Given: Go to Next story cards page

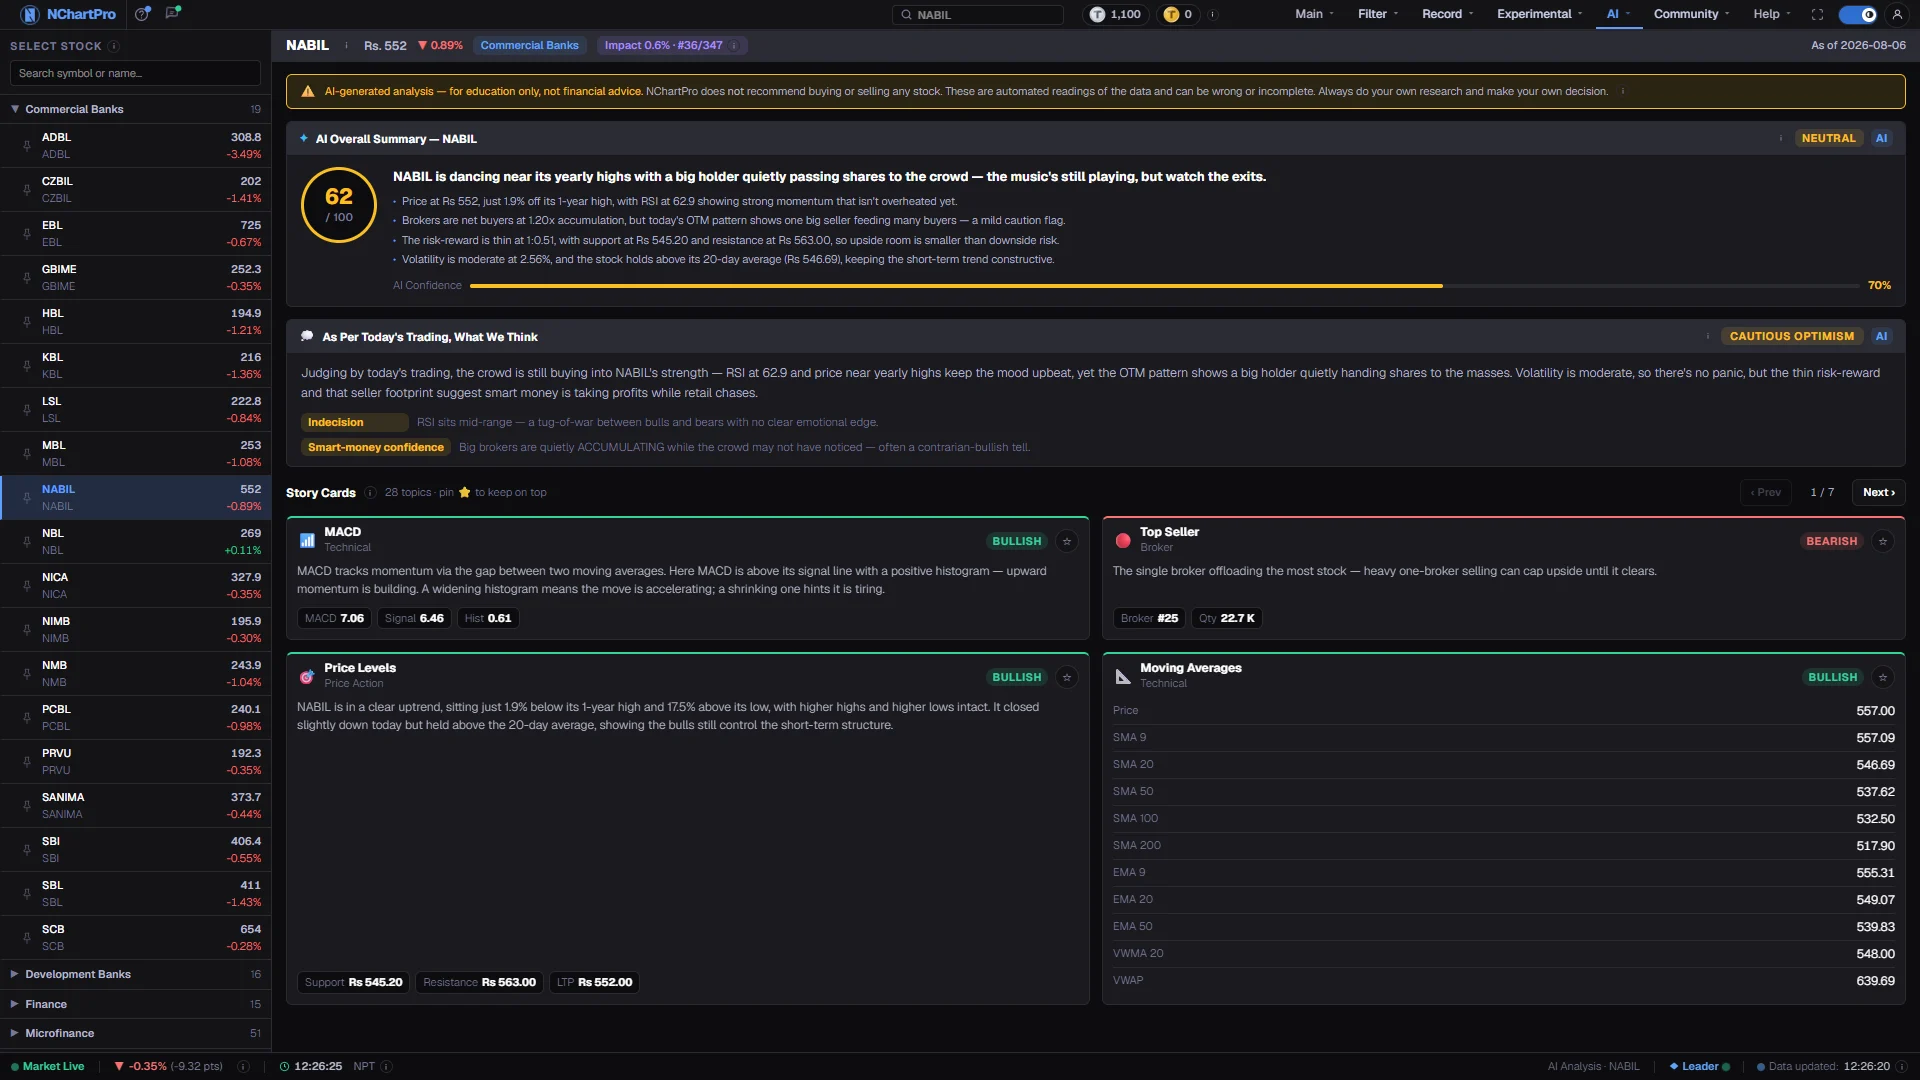Looking at the screenshot, I should 1878,492.
